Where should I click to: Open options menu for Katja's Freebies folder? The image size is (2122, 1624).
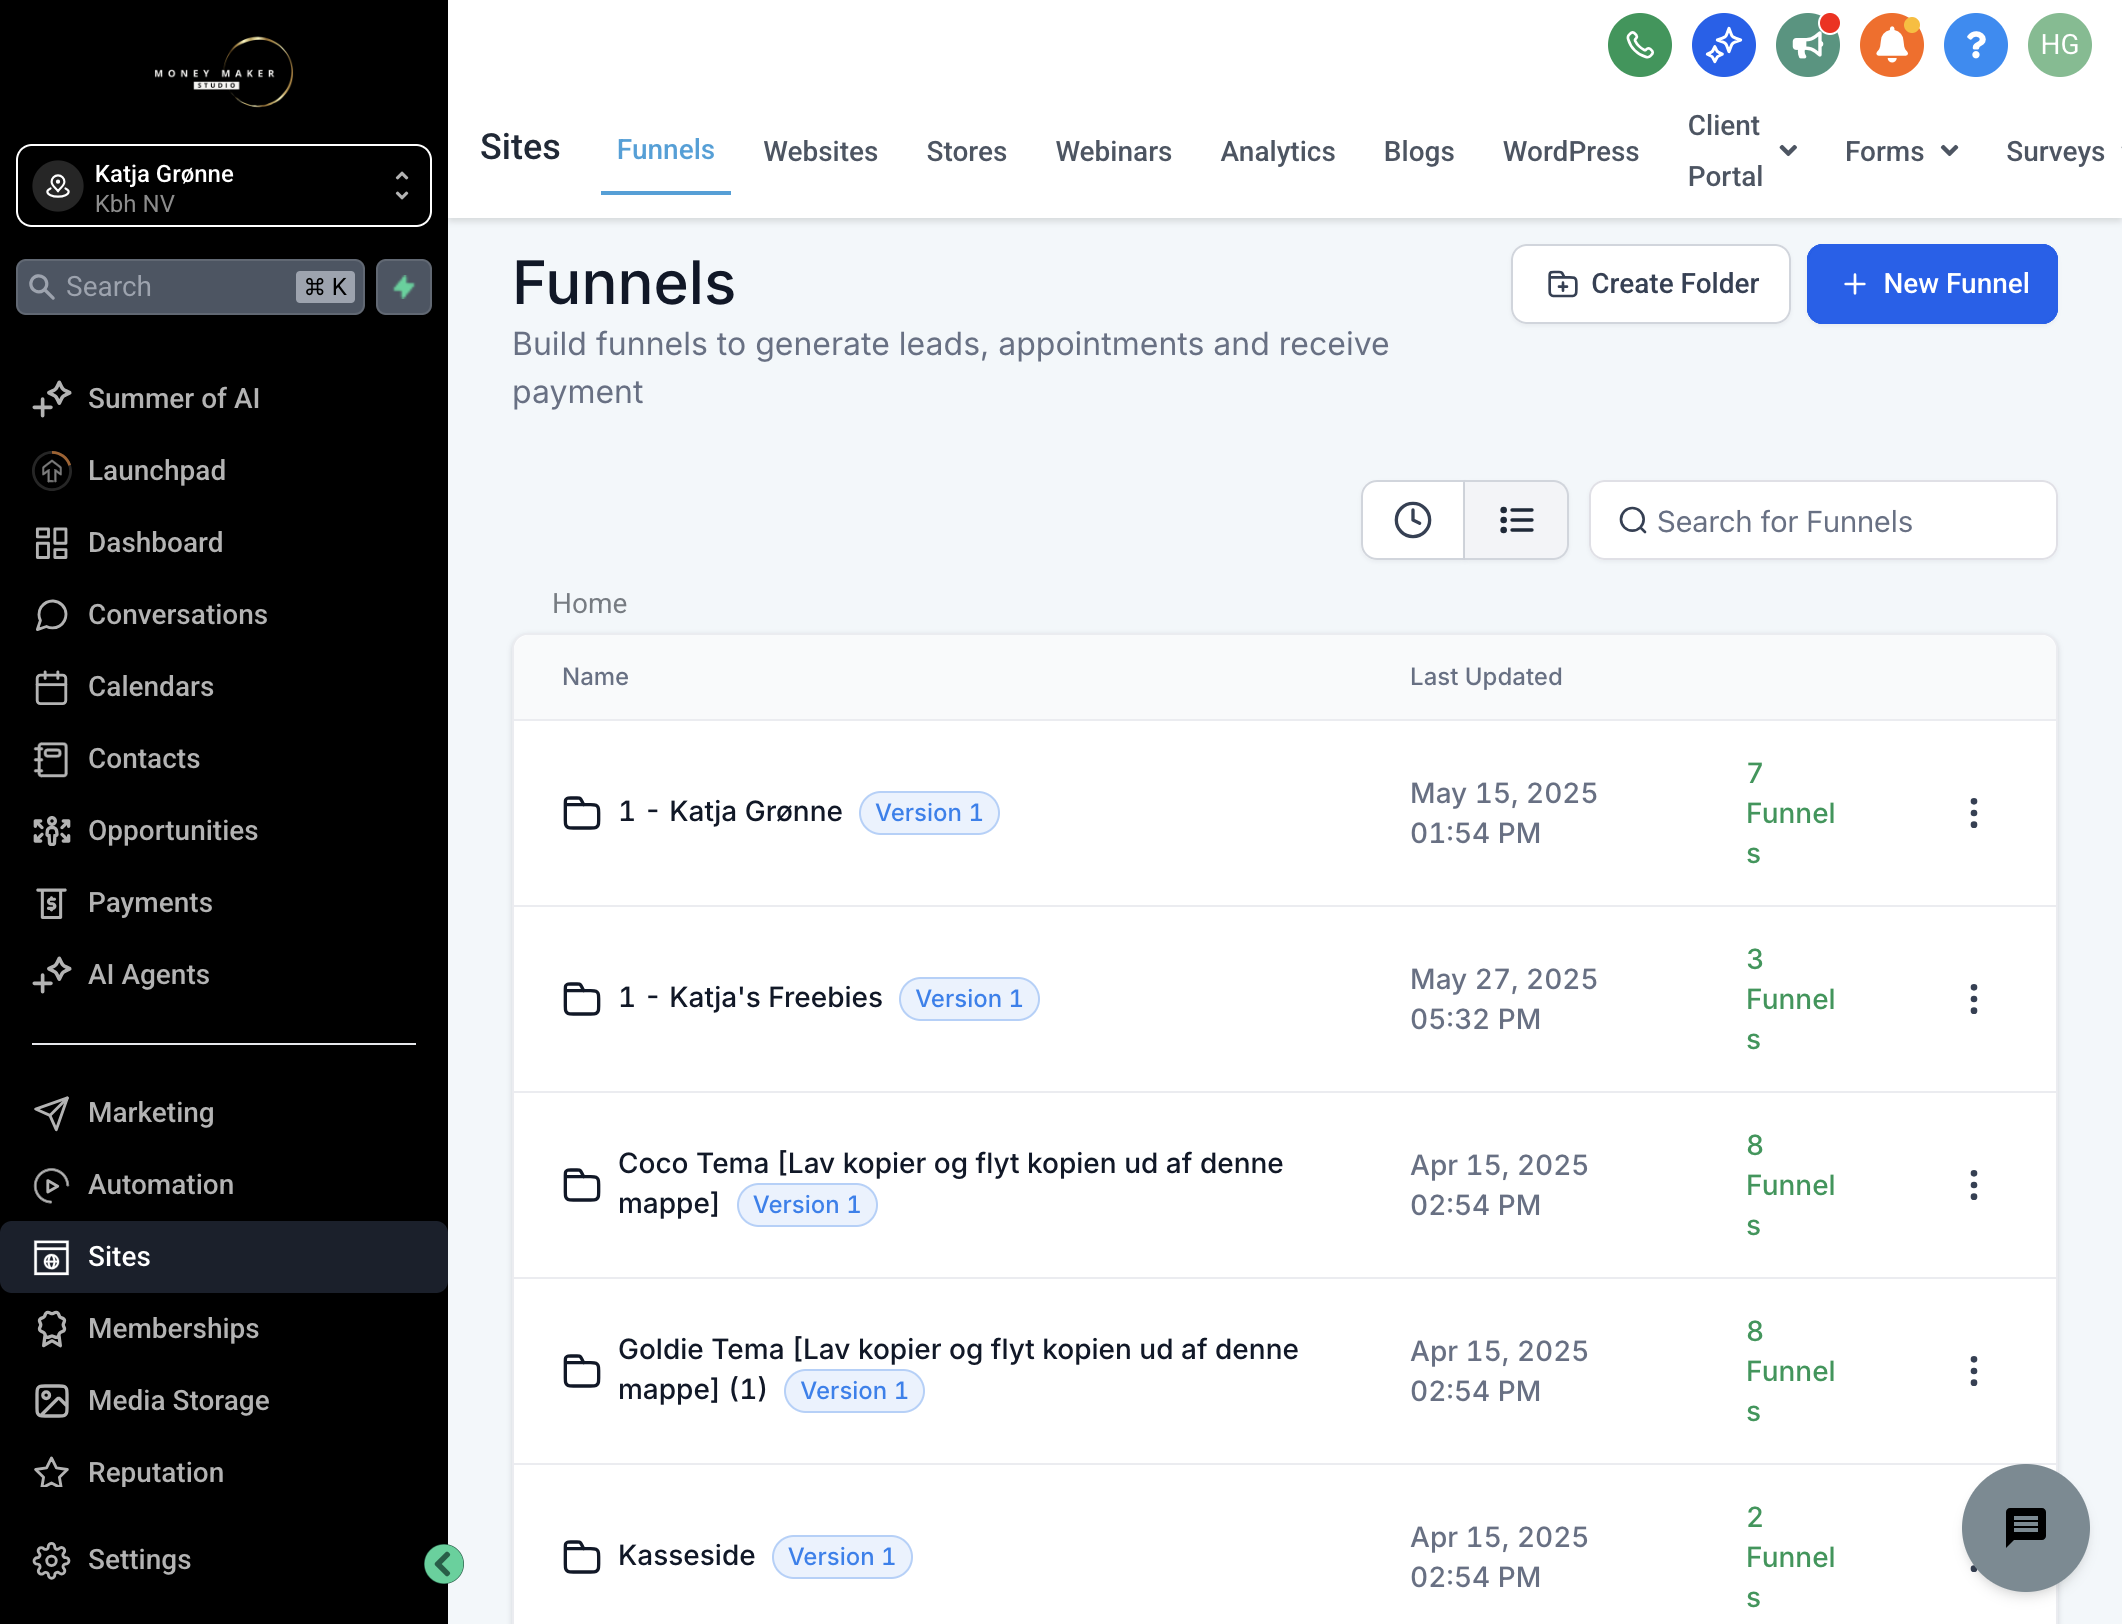click(x=1973, y=999)
